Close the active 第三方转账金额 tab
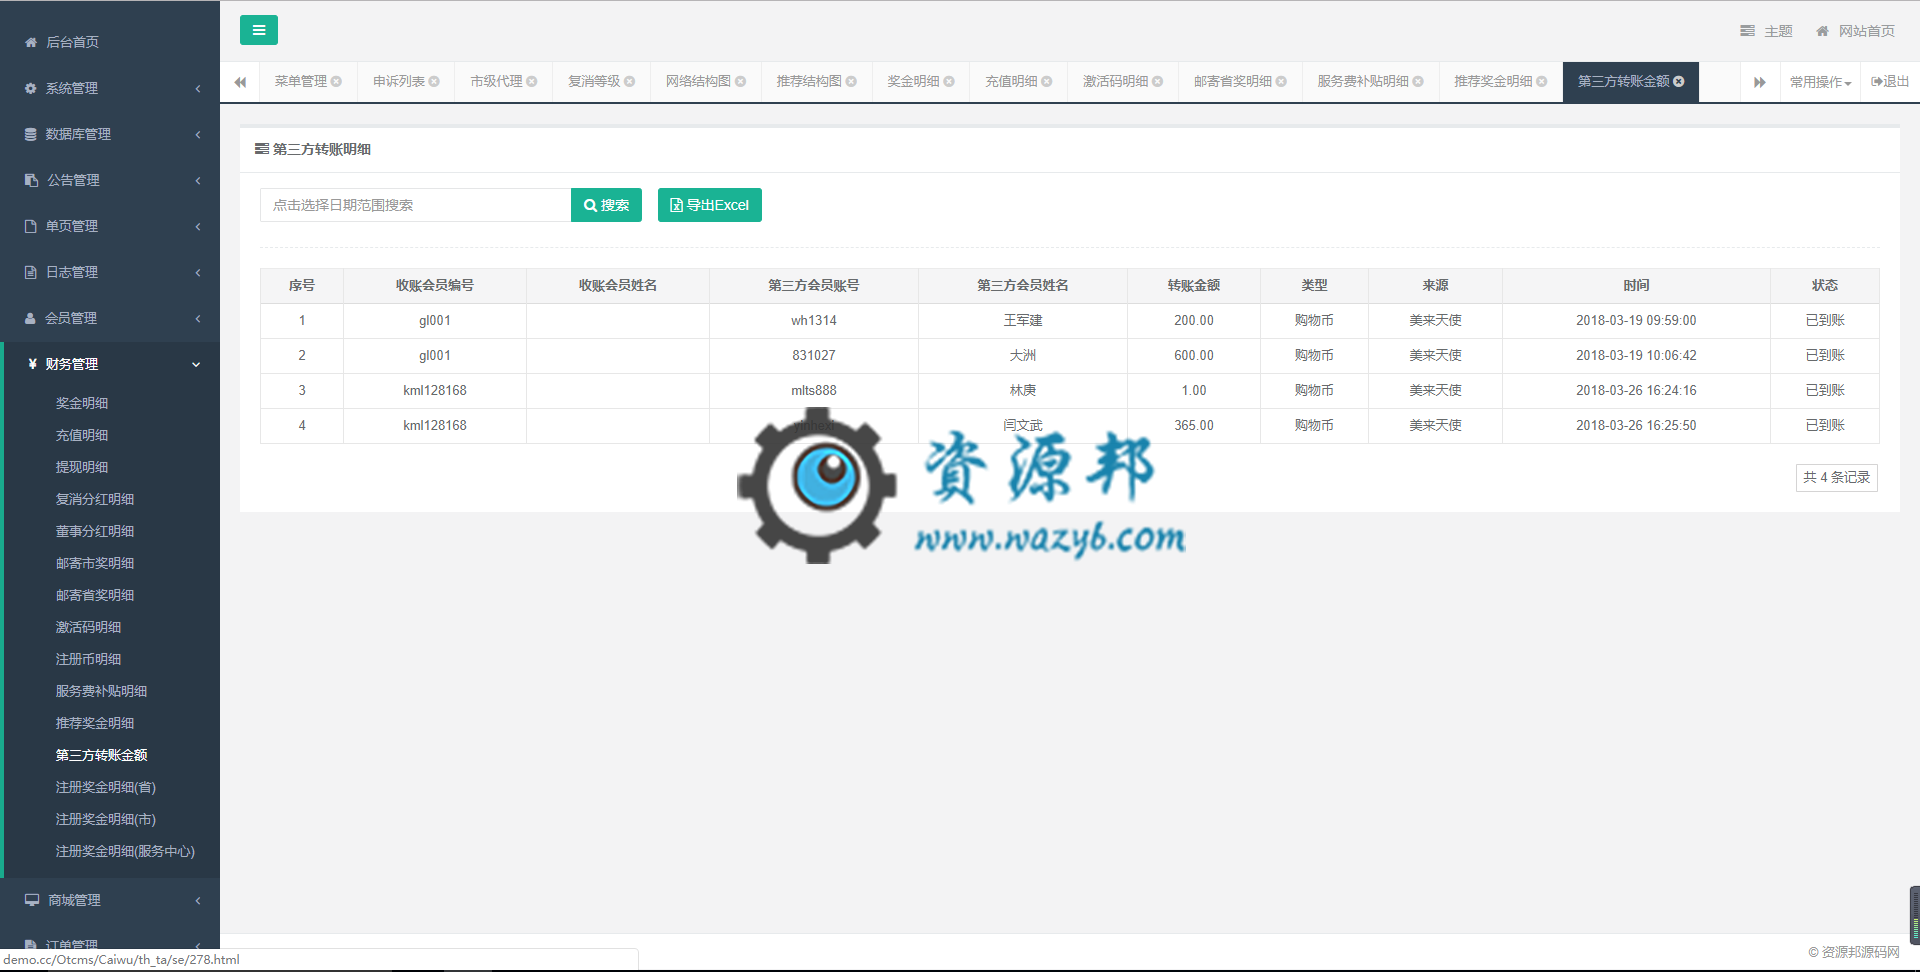1920x972 pixels. coord(1679,82)
